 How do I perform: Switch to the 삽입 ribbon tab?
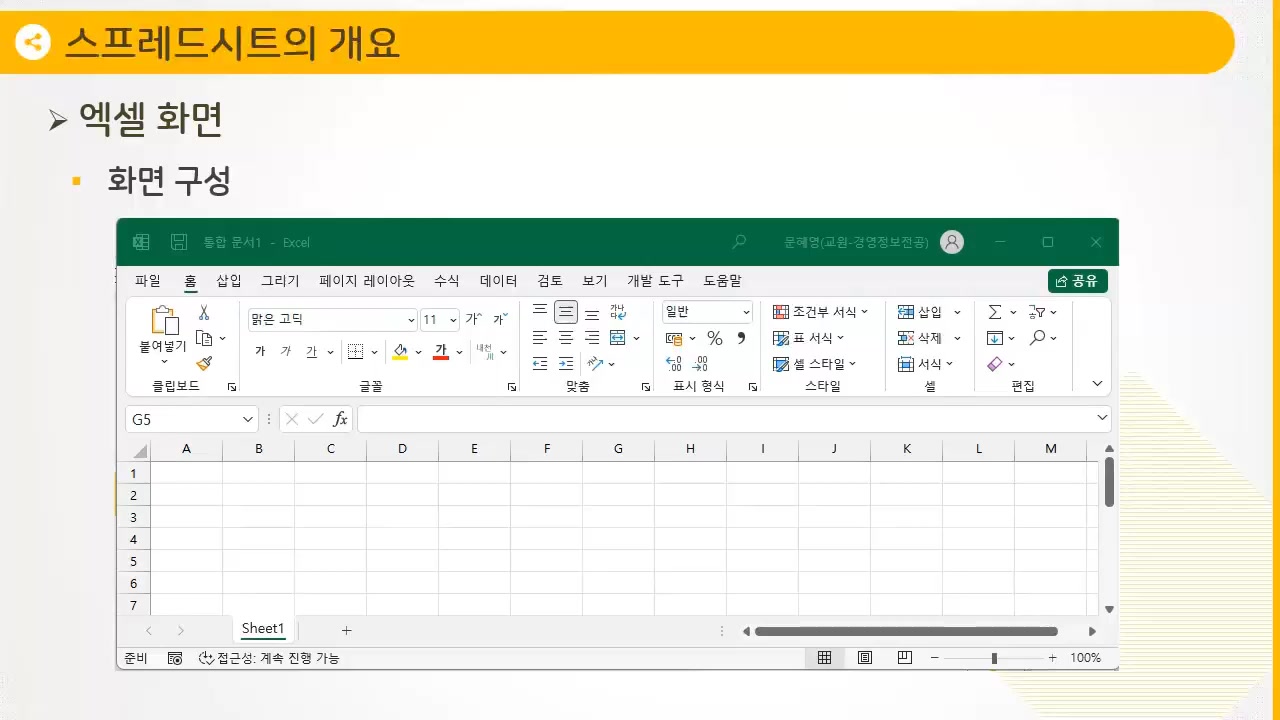tap(227, 281)
